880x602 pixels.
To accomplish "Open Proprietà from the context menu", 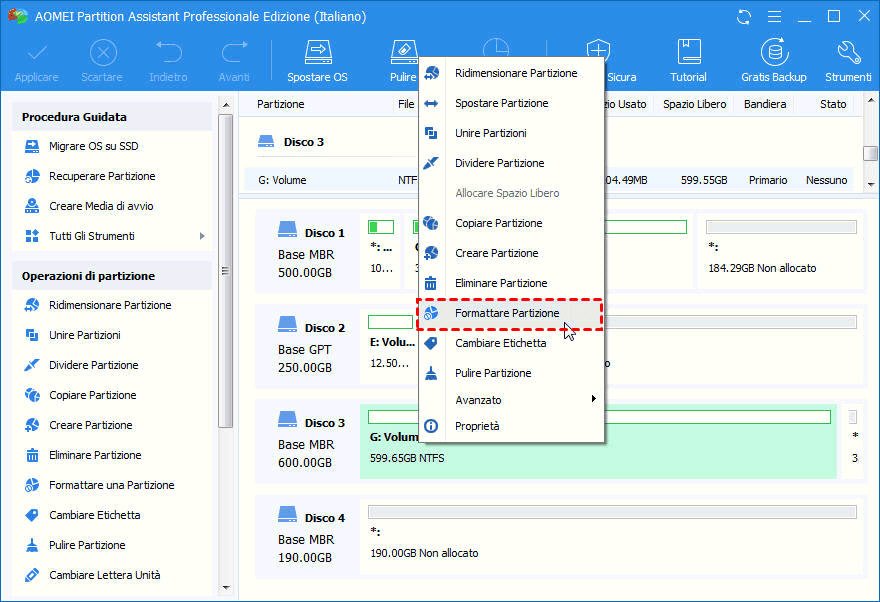I will click(479, 425).
